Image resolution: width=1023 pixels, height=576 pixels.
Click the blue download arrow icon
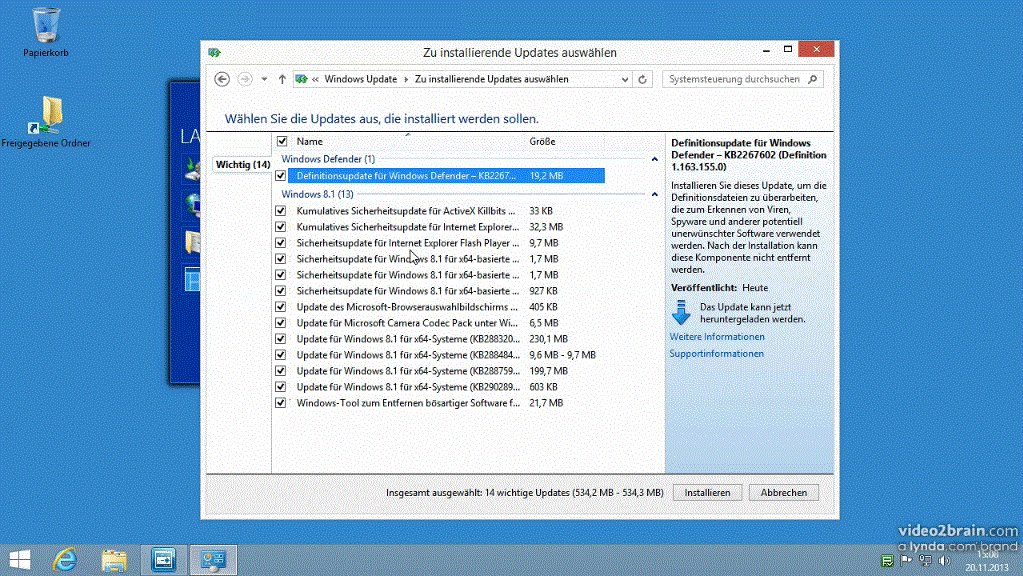[x=681, y=312]
